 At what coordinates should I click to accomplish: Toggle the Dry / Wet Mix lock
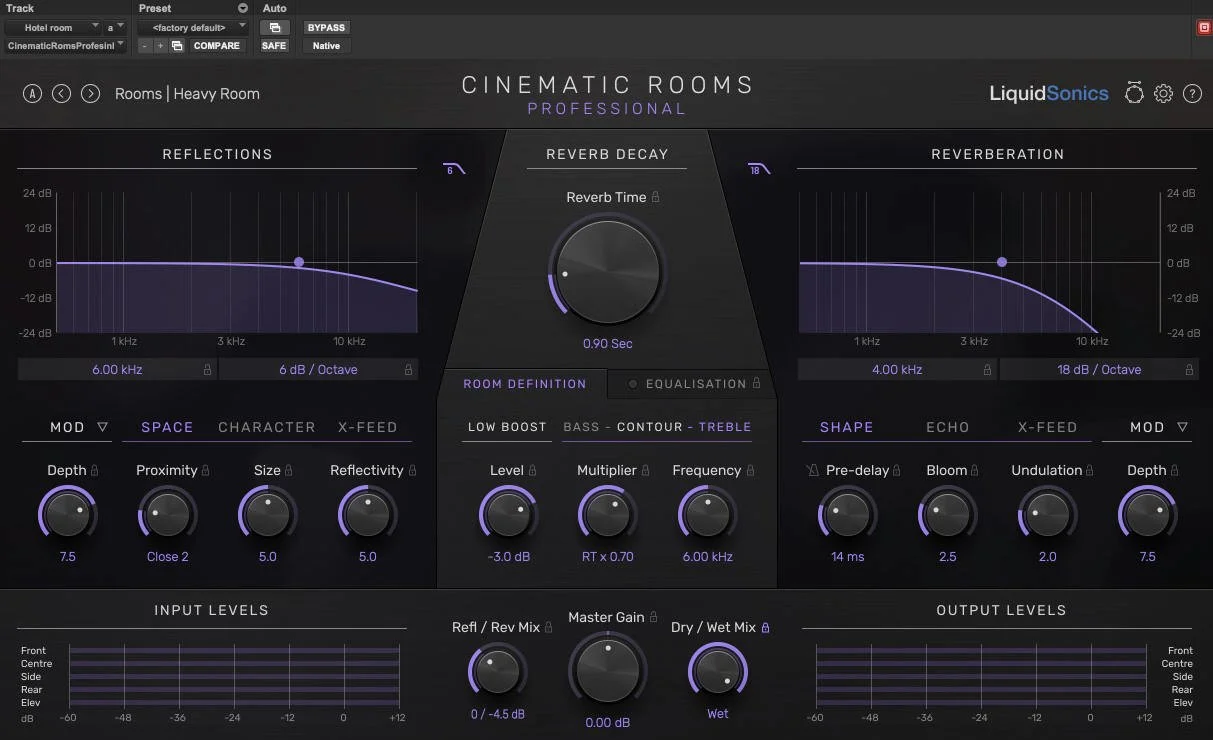coord(766,627)
